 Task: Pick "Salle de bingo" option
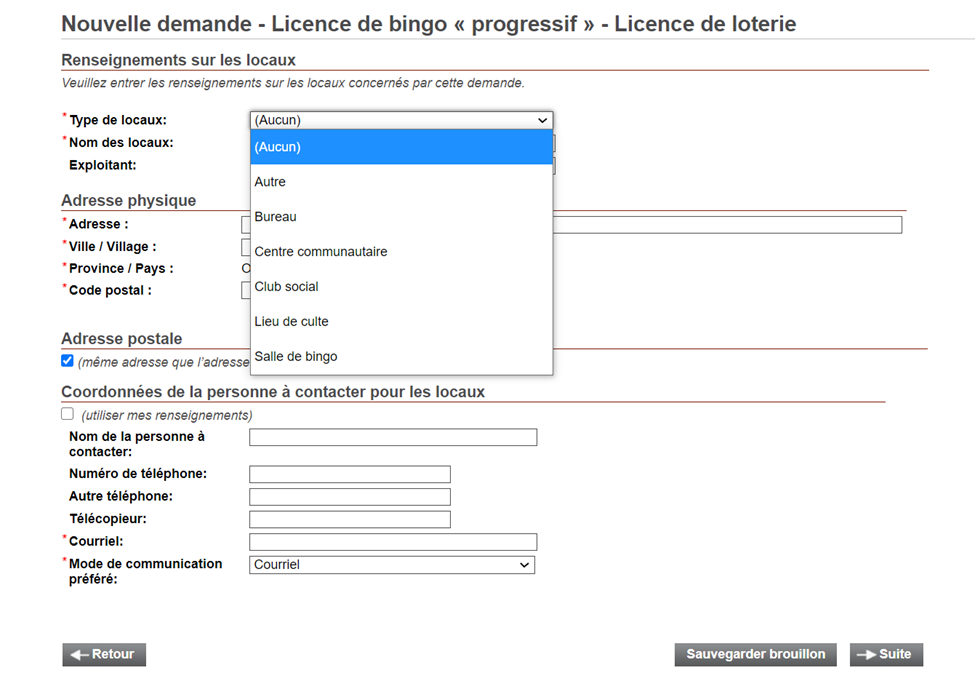click(x=401, y=356)
